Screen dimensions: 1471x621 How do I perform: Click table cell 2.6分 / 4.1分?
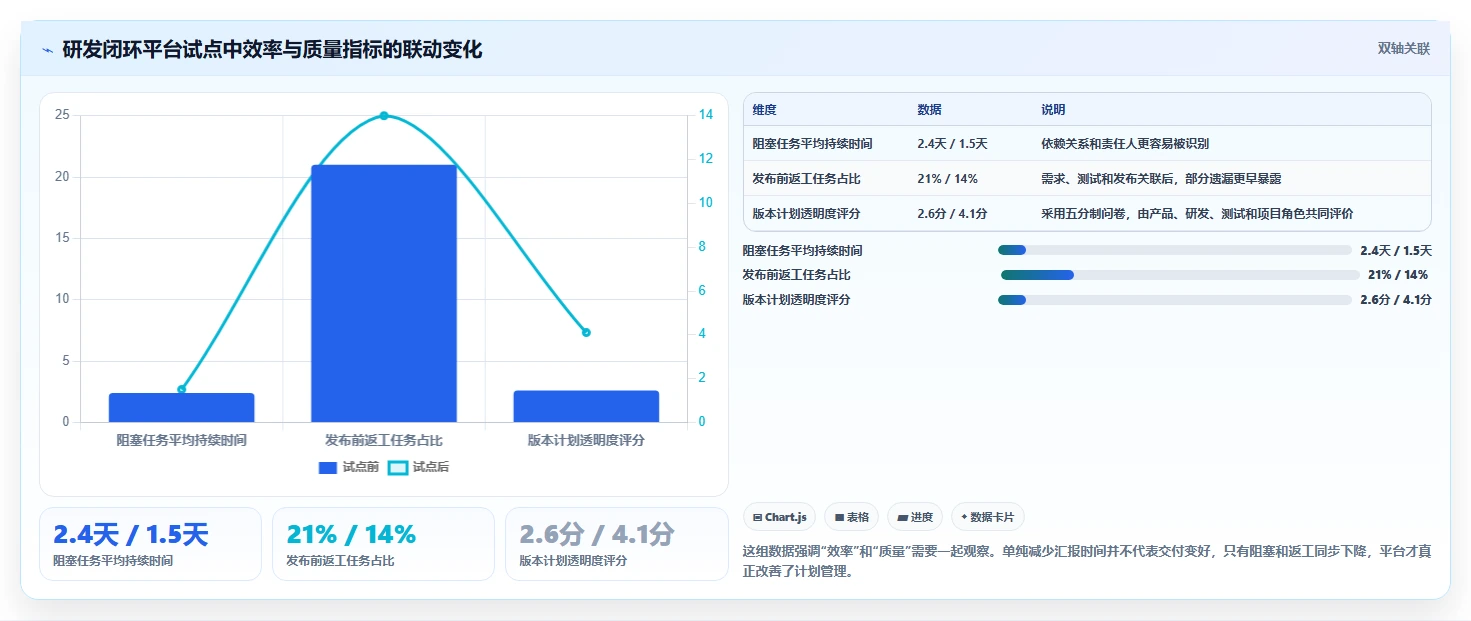(952, 214)
